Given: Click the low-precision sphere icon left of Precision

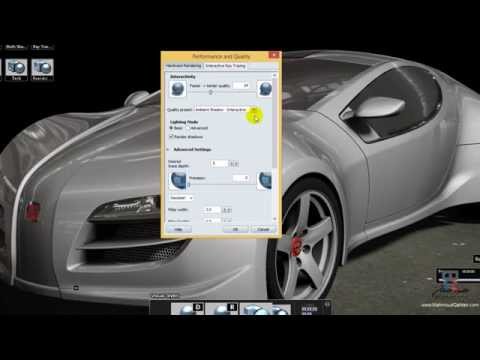Looking at the screenshot, I should [178, 181].
